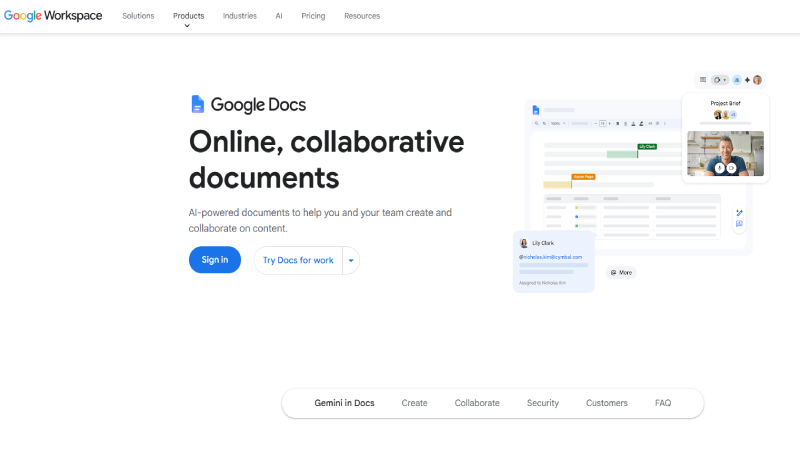Click the microphone icon on video thumbnail
Viewport: 800px width, 450px height.
(x=719, y=168)
